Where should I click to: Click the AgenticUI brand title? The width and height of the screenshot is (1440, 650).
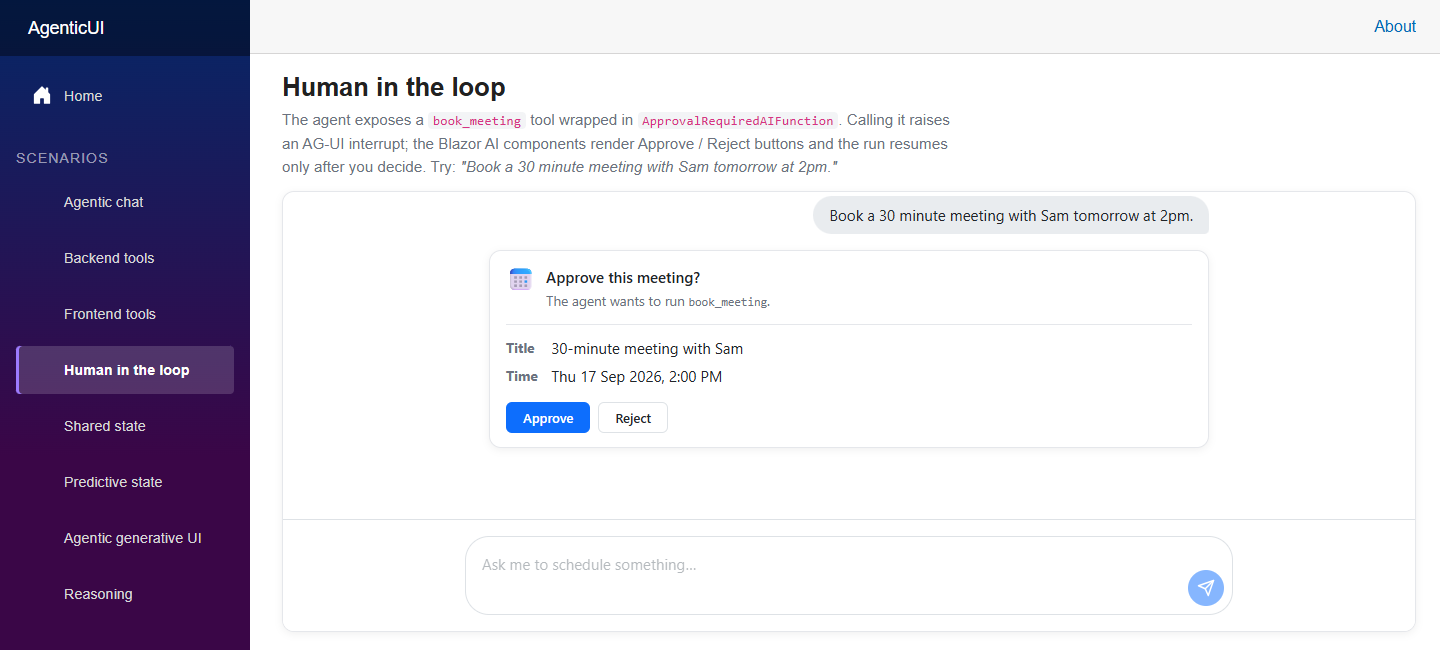(66, 28)
